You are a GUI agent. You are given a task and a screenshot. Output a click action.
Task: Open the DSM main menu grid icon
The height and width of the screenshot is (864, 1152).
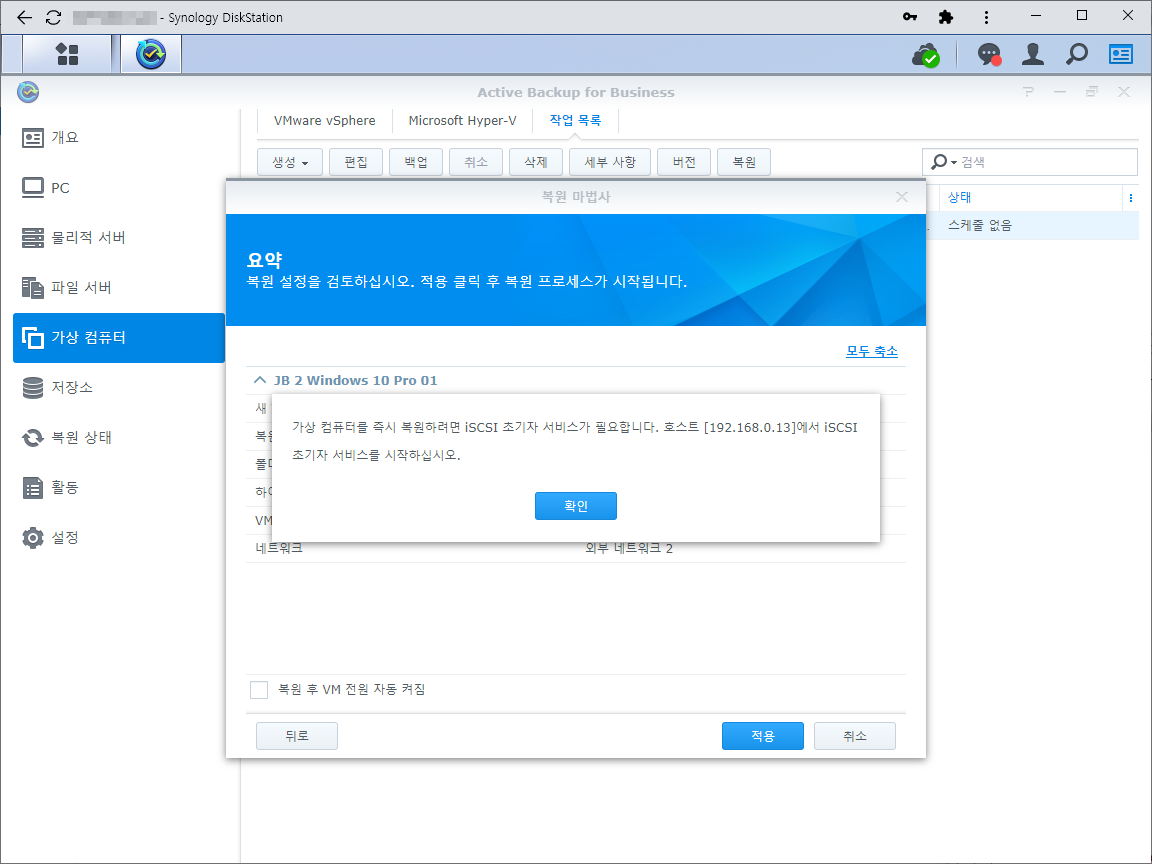(68, 54)
